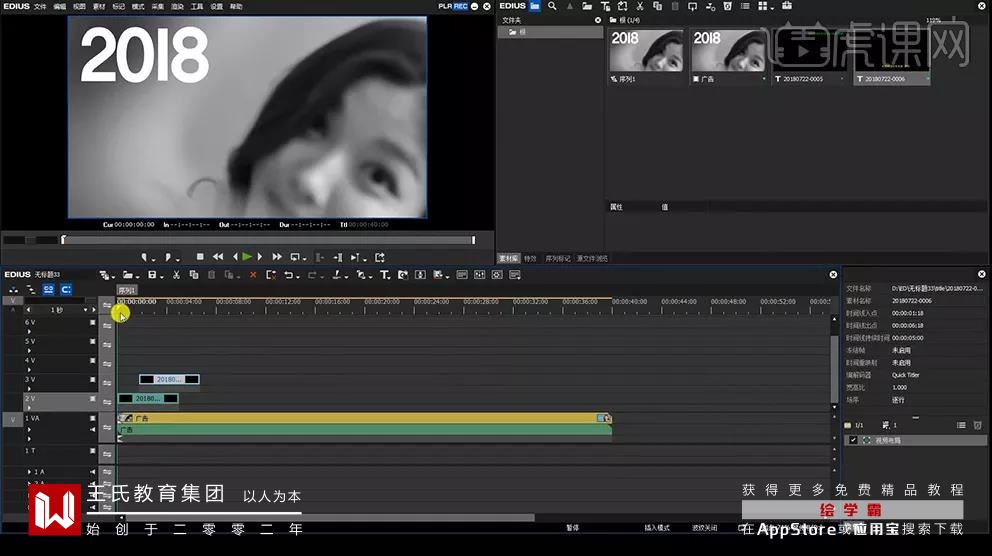Image resolution: width=992 pixels, height=556 pixels.
Task: Toggle the lock box on the 3 V track
Action: (x=92, y=380)
